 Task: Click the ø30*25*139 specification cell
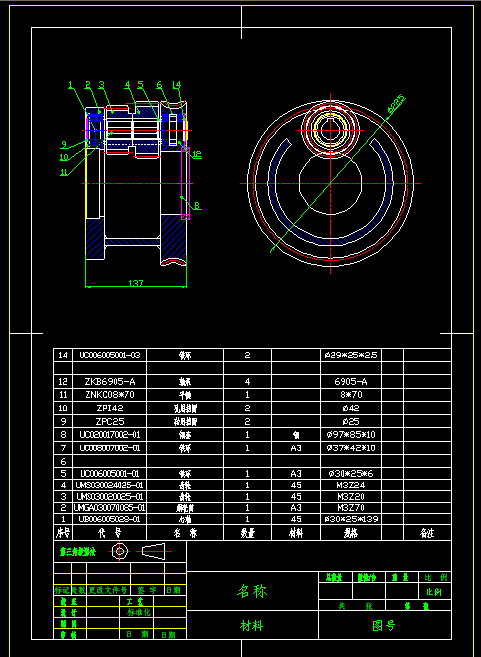pos(351,519)
